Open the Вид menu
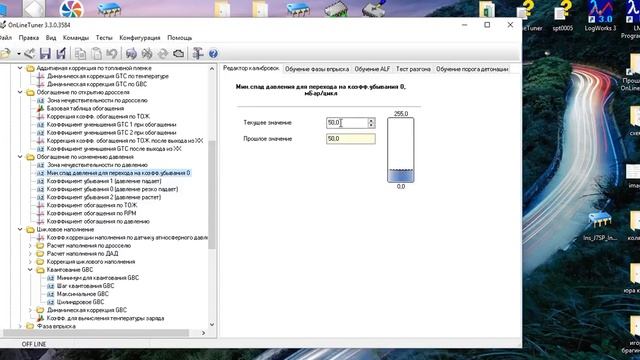 [x=51, y=38]
